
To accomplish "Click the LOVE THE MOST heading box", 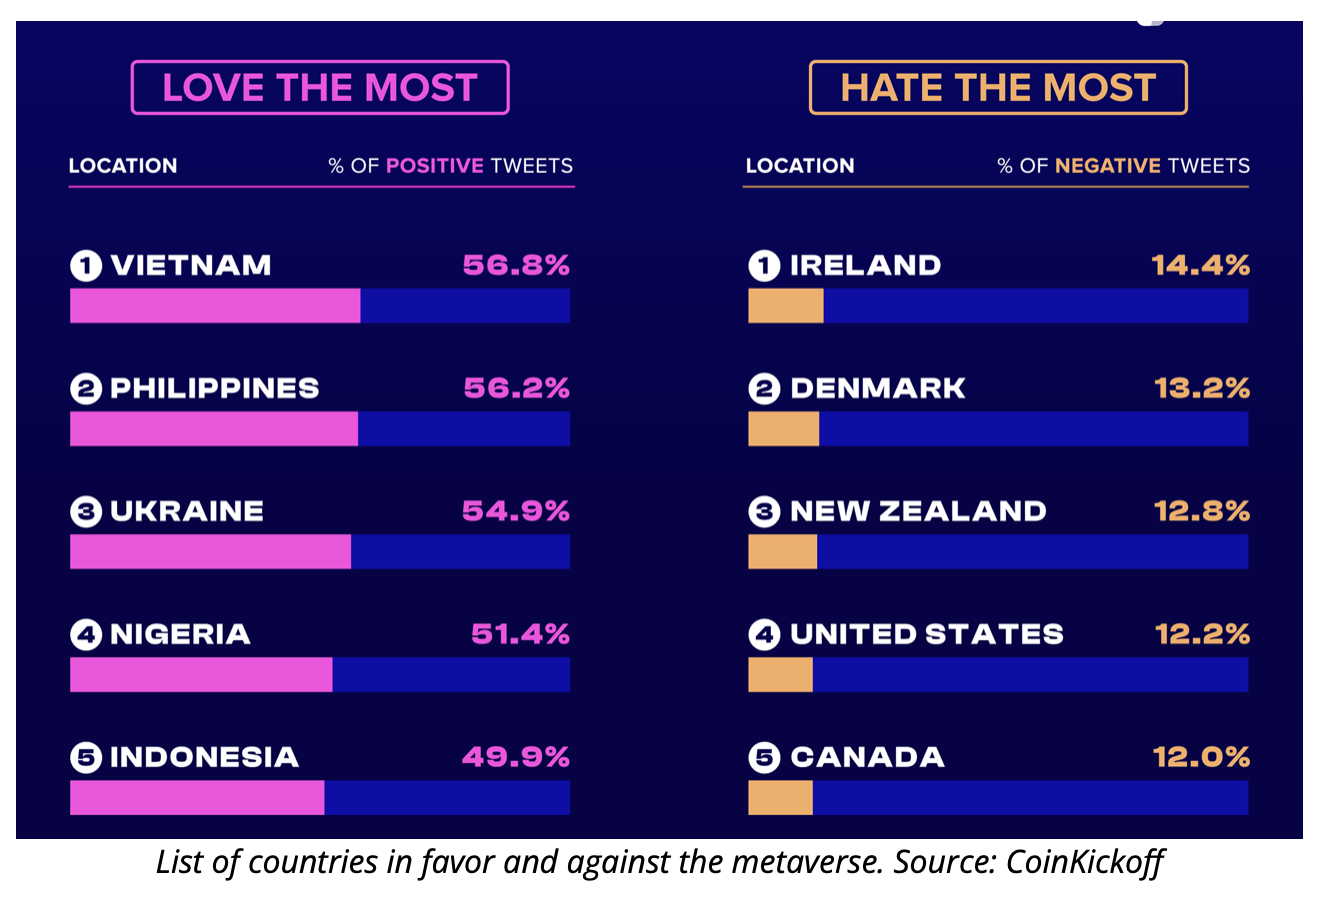I will coord(320,88).
